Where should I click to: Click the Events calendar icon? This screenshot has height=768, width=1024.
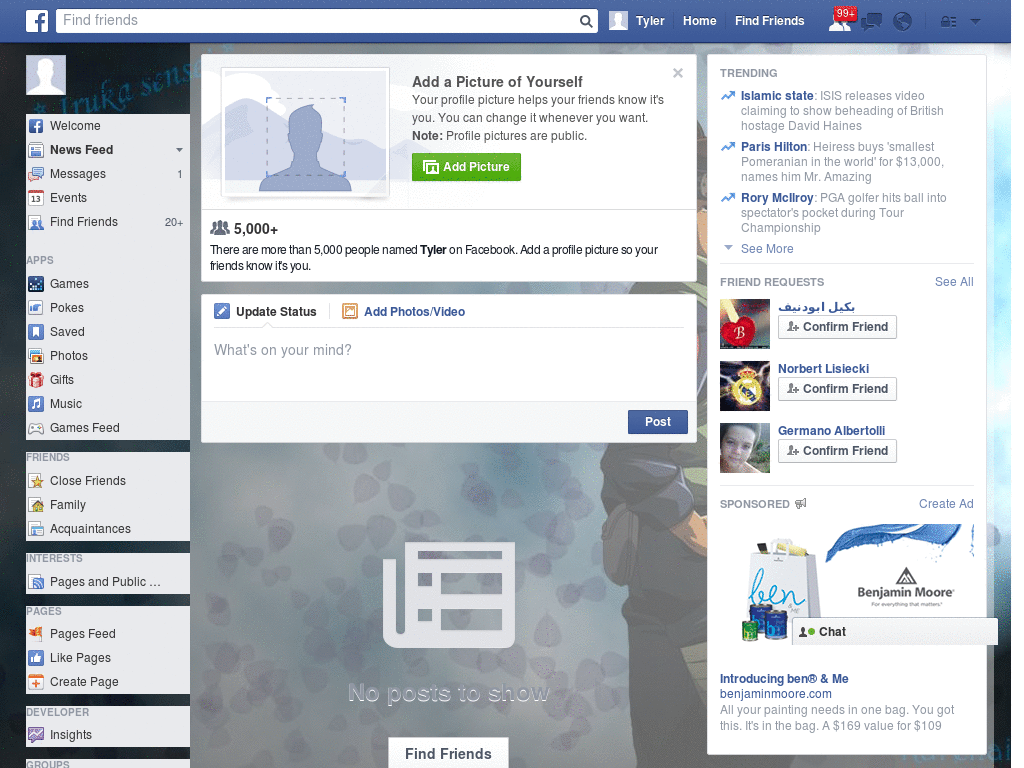tap(36, 198)
